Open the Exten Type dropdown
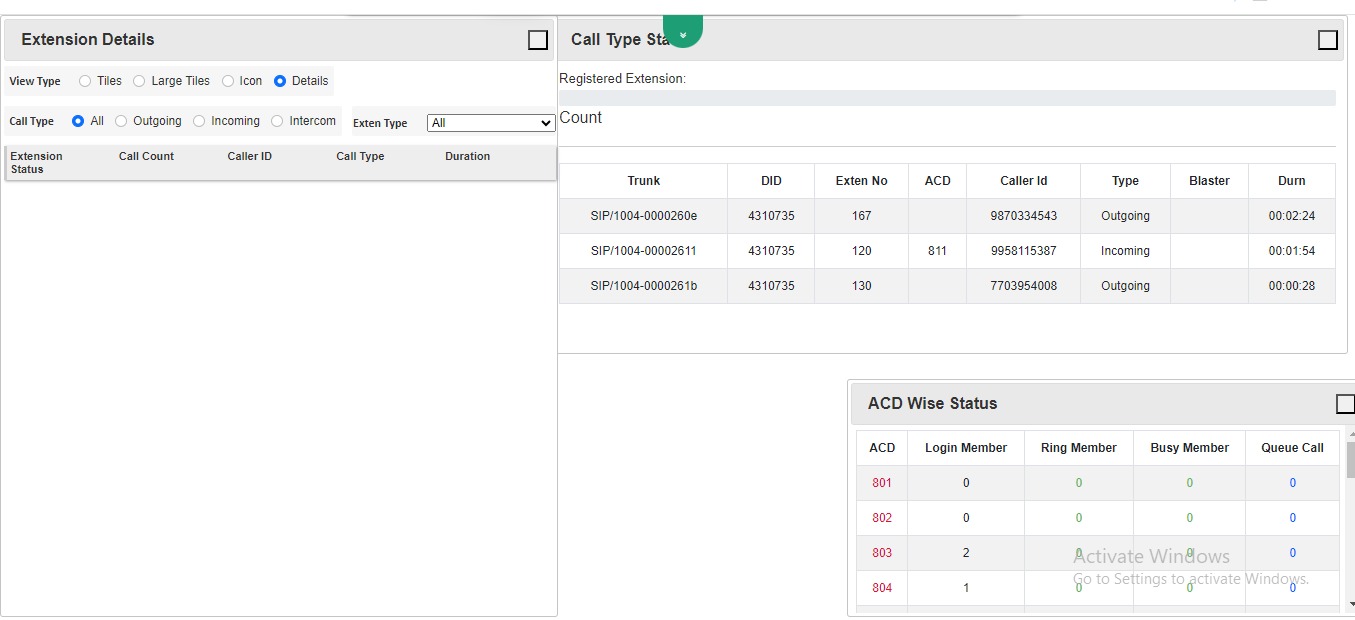The width and height of the screenshot is (1355, 620). [490, 123]
